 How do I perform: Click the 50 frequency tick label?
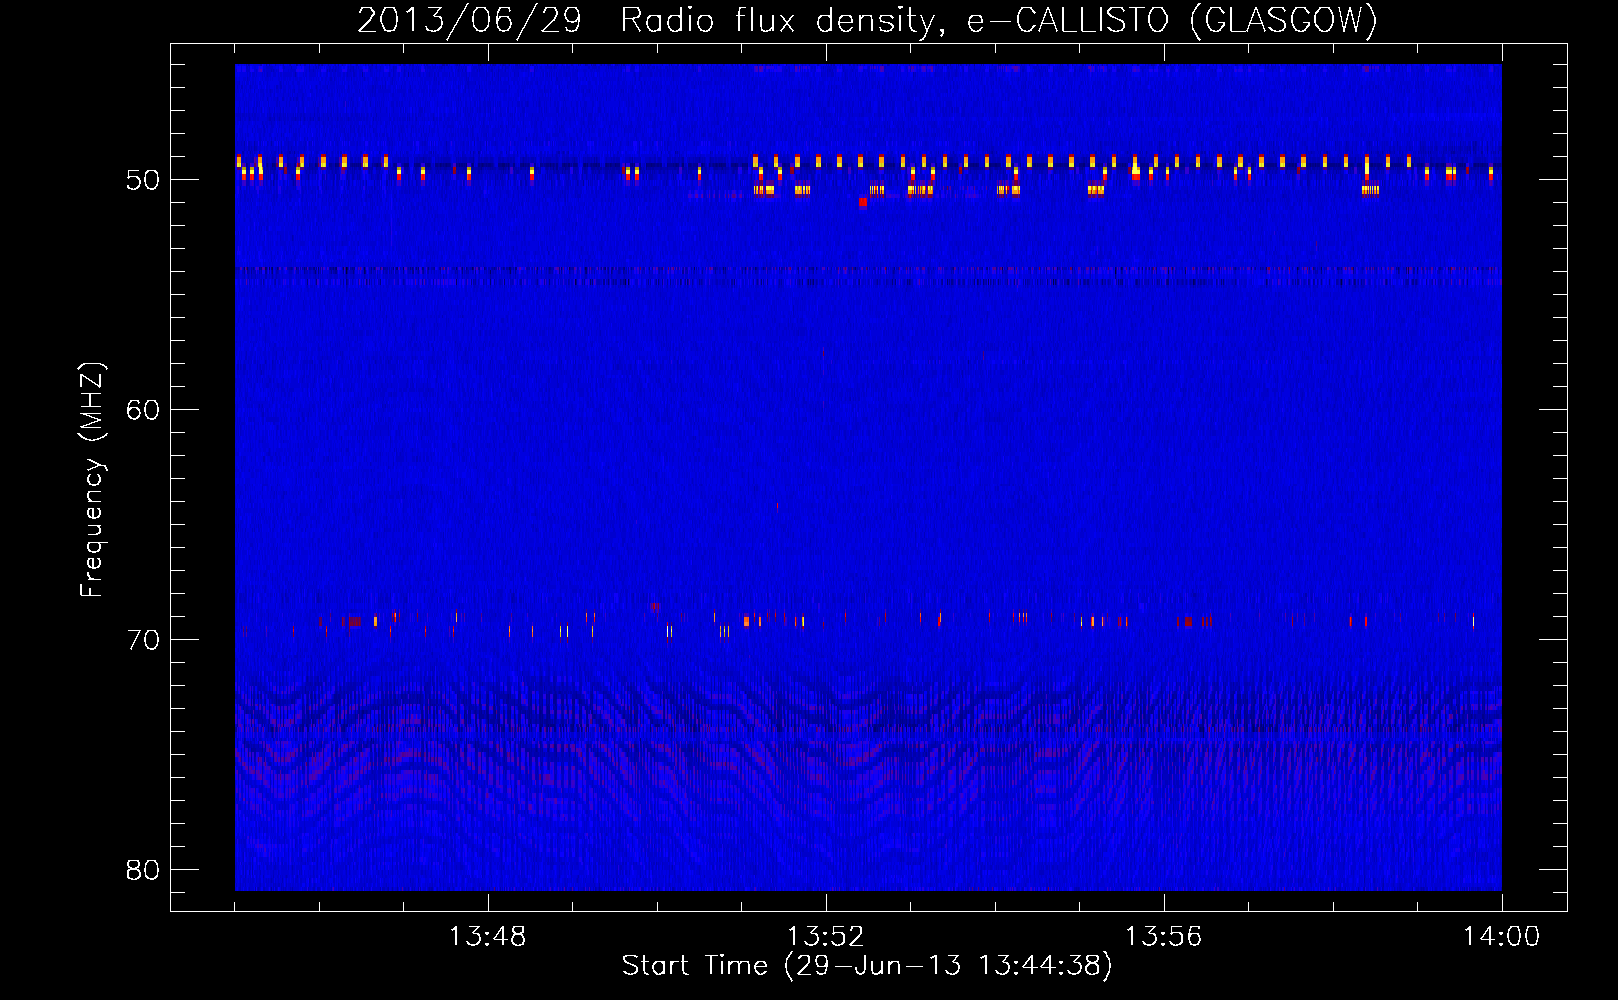(x=143, y=180)
